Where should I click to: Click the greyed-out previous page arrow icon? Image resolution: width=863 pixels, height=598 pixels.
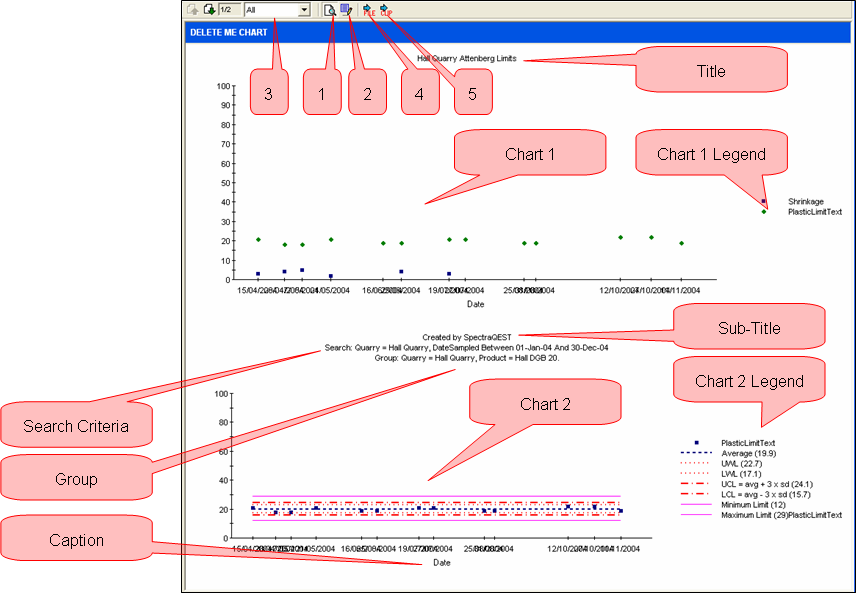click(x=192, y=10)
